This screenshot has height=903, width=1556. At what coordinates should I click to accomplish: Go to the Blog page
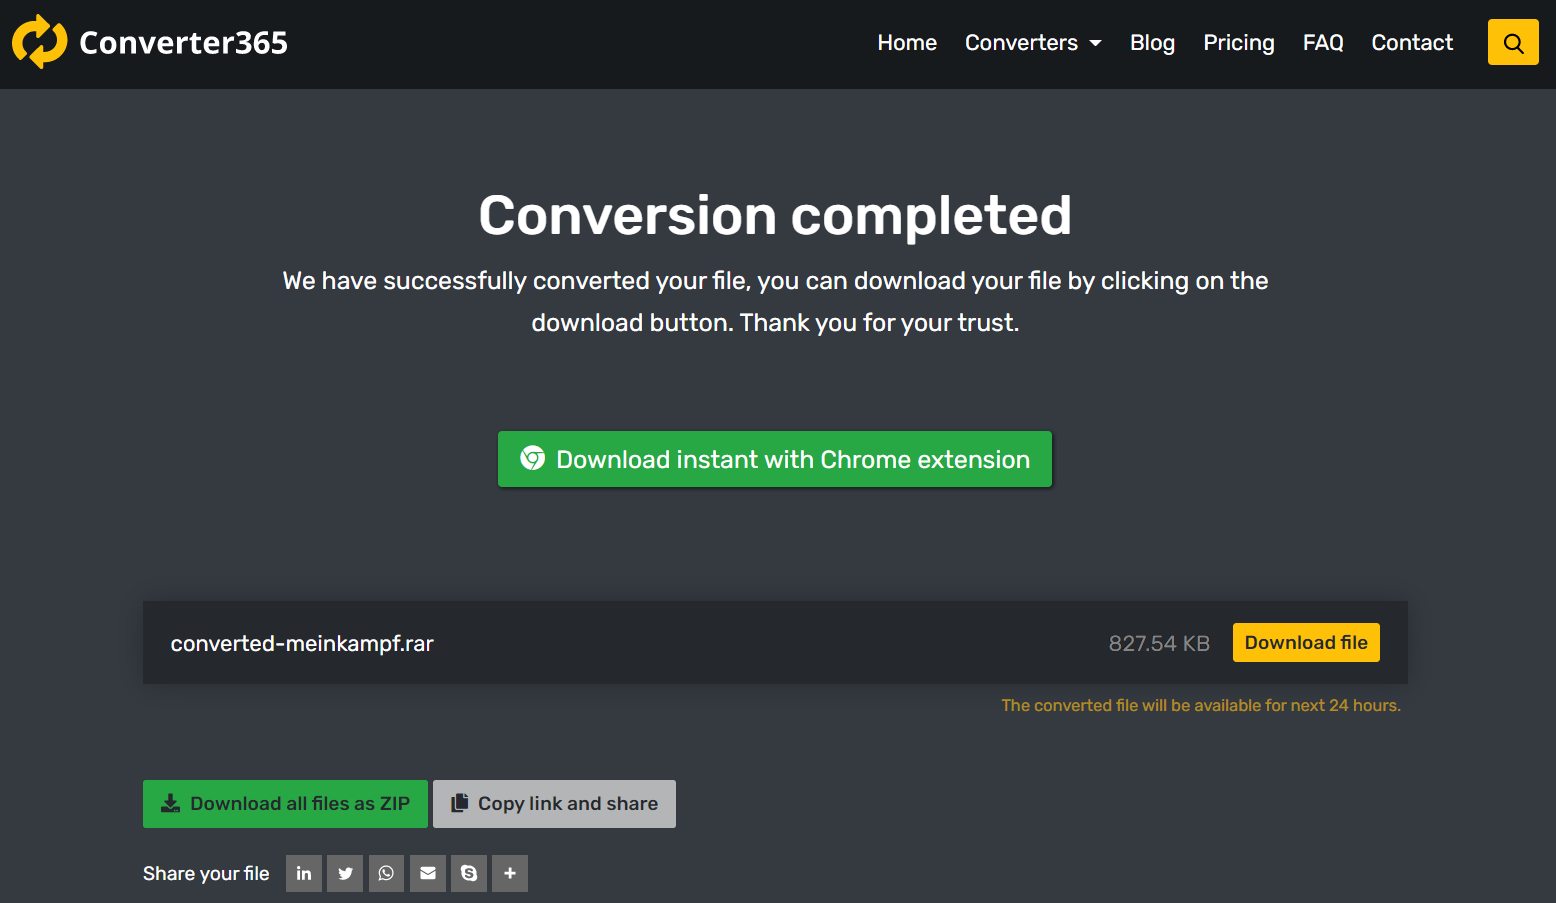1152,42
